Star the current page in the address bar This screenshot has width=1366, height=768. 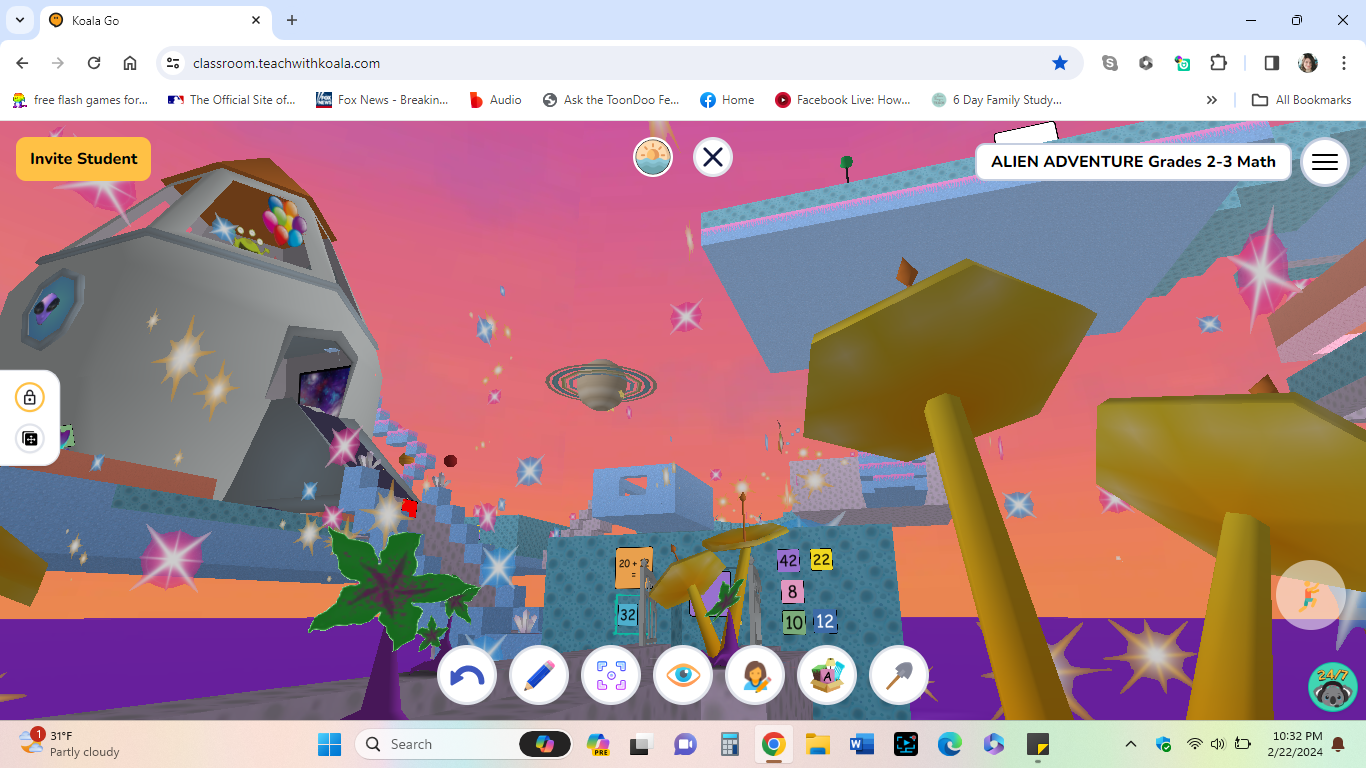coord(1060,62)
